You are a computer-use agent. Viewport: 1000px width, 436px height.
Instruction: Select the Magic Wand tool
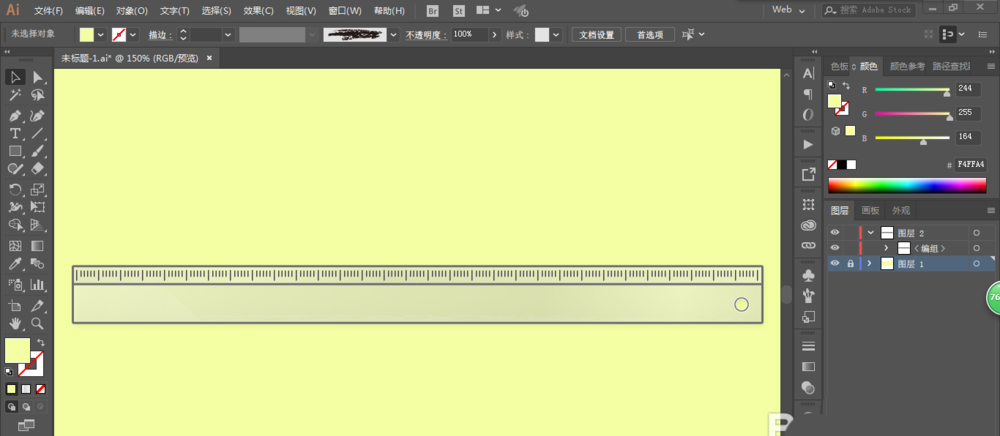tap(15, 96)
